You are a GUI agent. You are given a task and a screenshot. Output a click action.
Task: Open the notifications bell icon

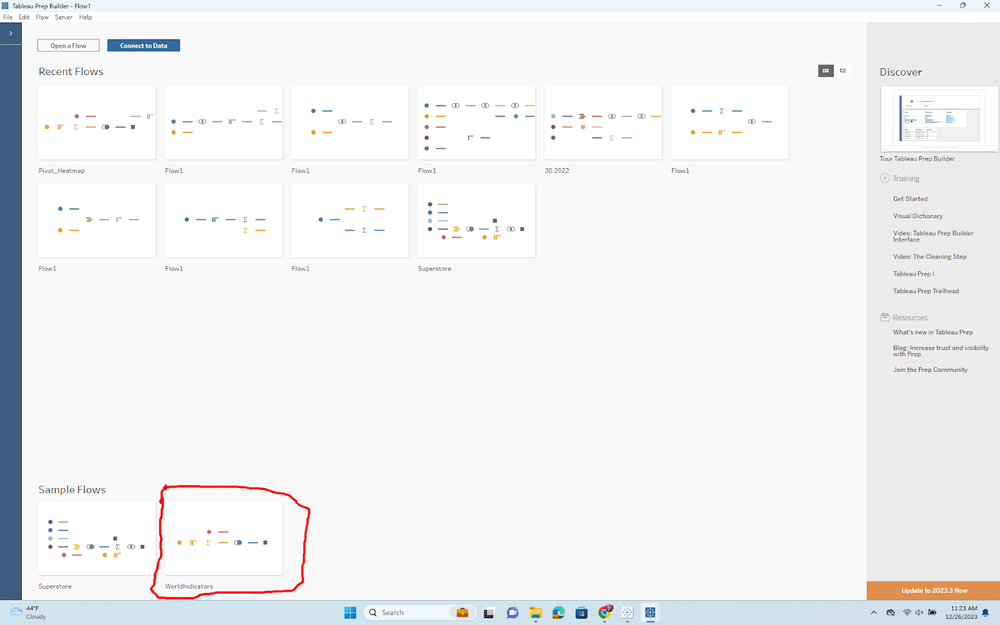click(986, 613)
